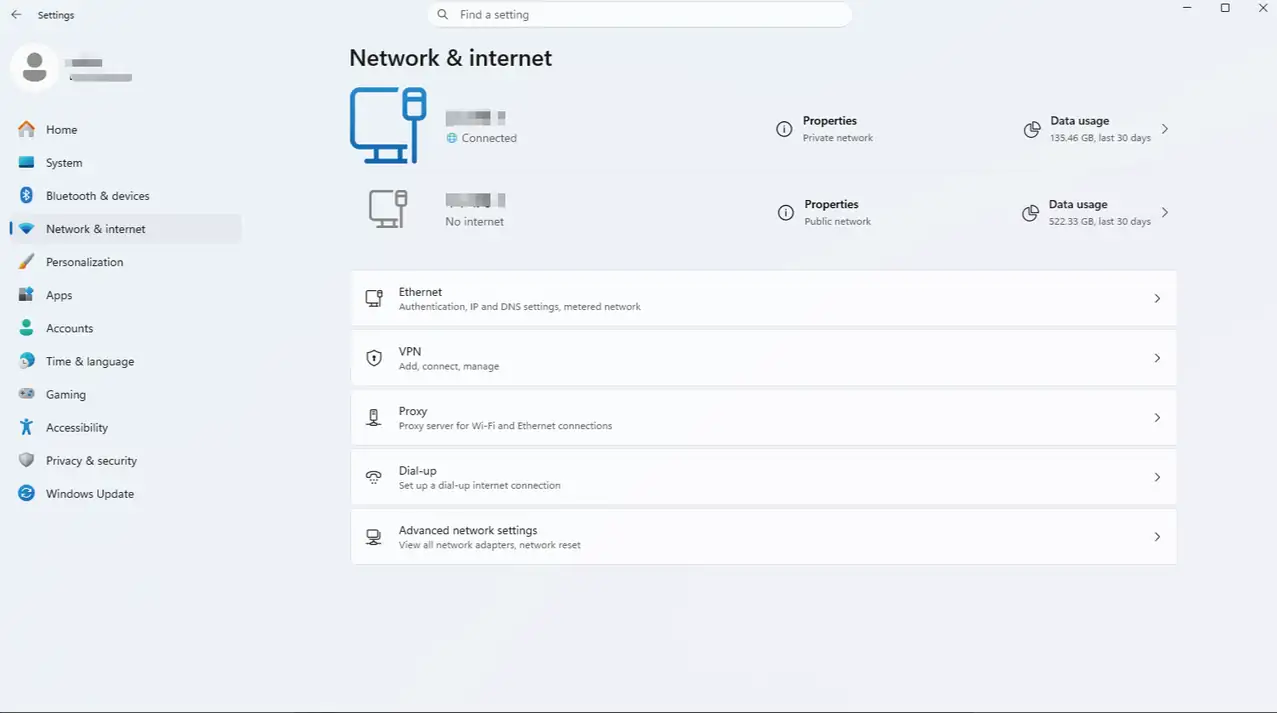Click the VPN shield icon
Image resolution: width=1278 pixels, height=713 pixels.
(374, 358)
